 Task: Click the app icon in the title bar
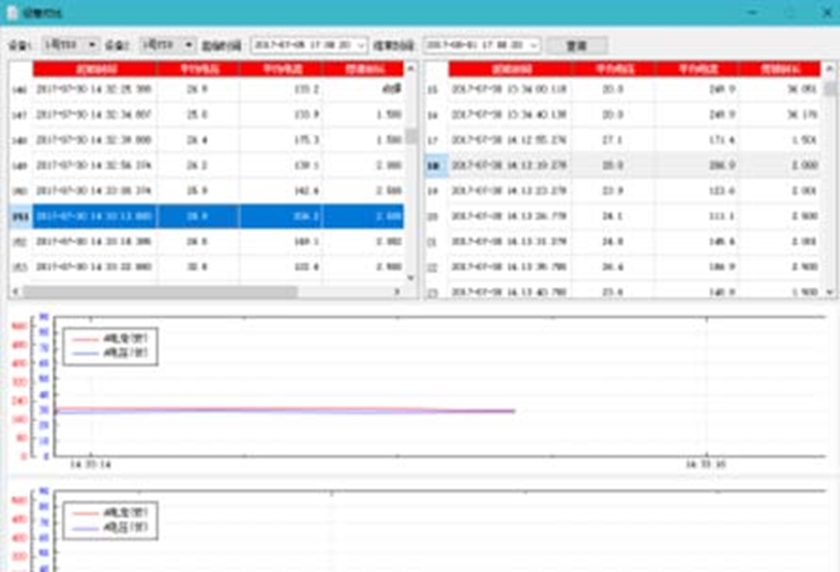click(x=12, y=12)
